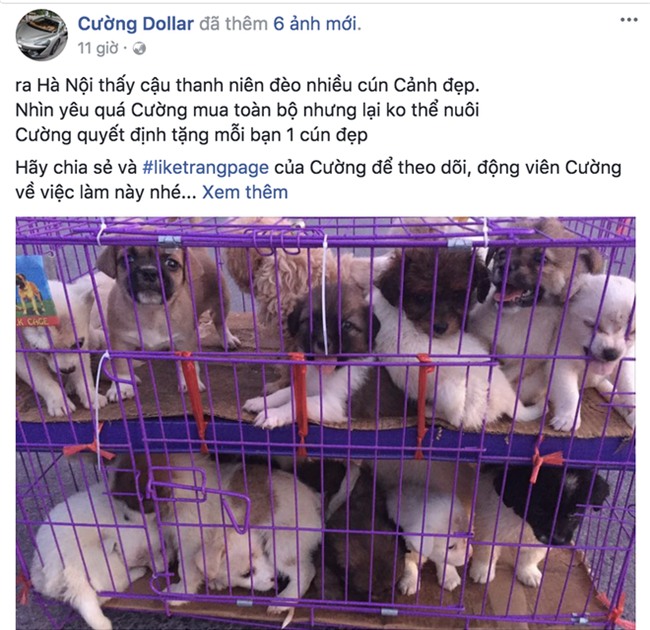Open Cường Dollar's profile avatar picture
The height and width of the screenshot is (630, 650).
coord(41,35)
